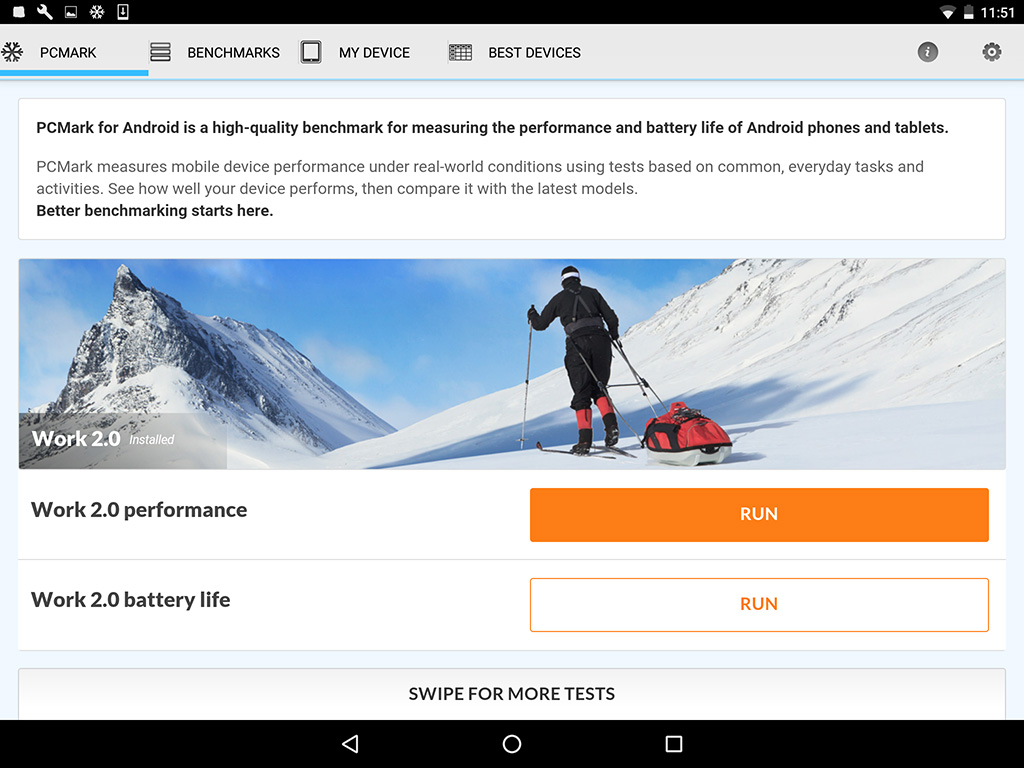Tap the Android home circle button
The height and width of the screenshot is (768, 1024).
coord(512,744)
